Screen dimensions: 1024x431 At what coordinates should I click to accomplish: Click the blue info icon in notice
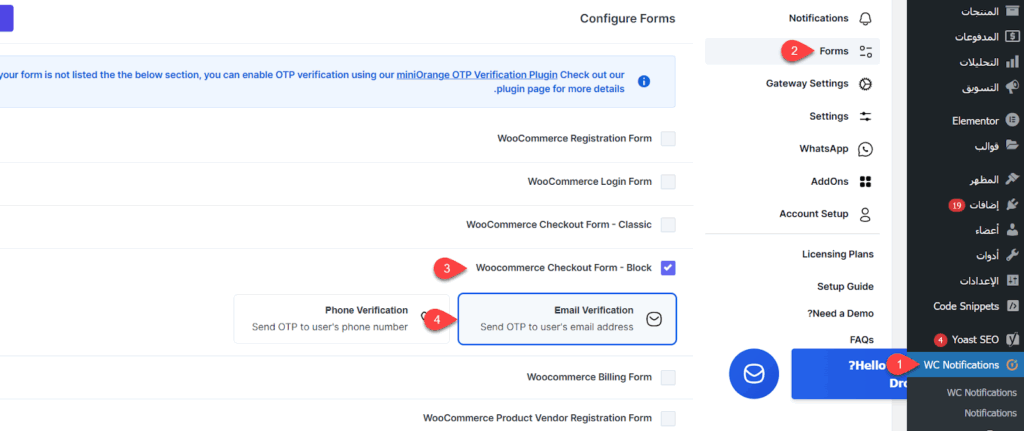(x=644, y=81)
